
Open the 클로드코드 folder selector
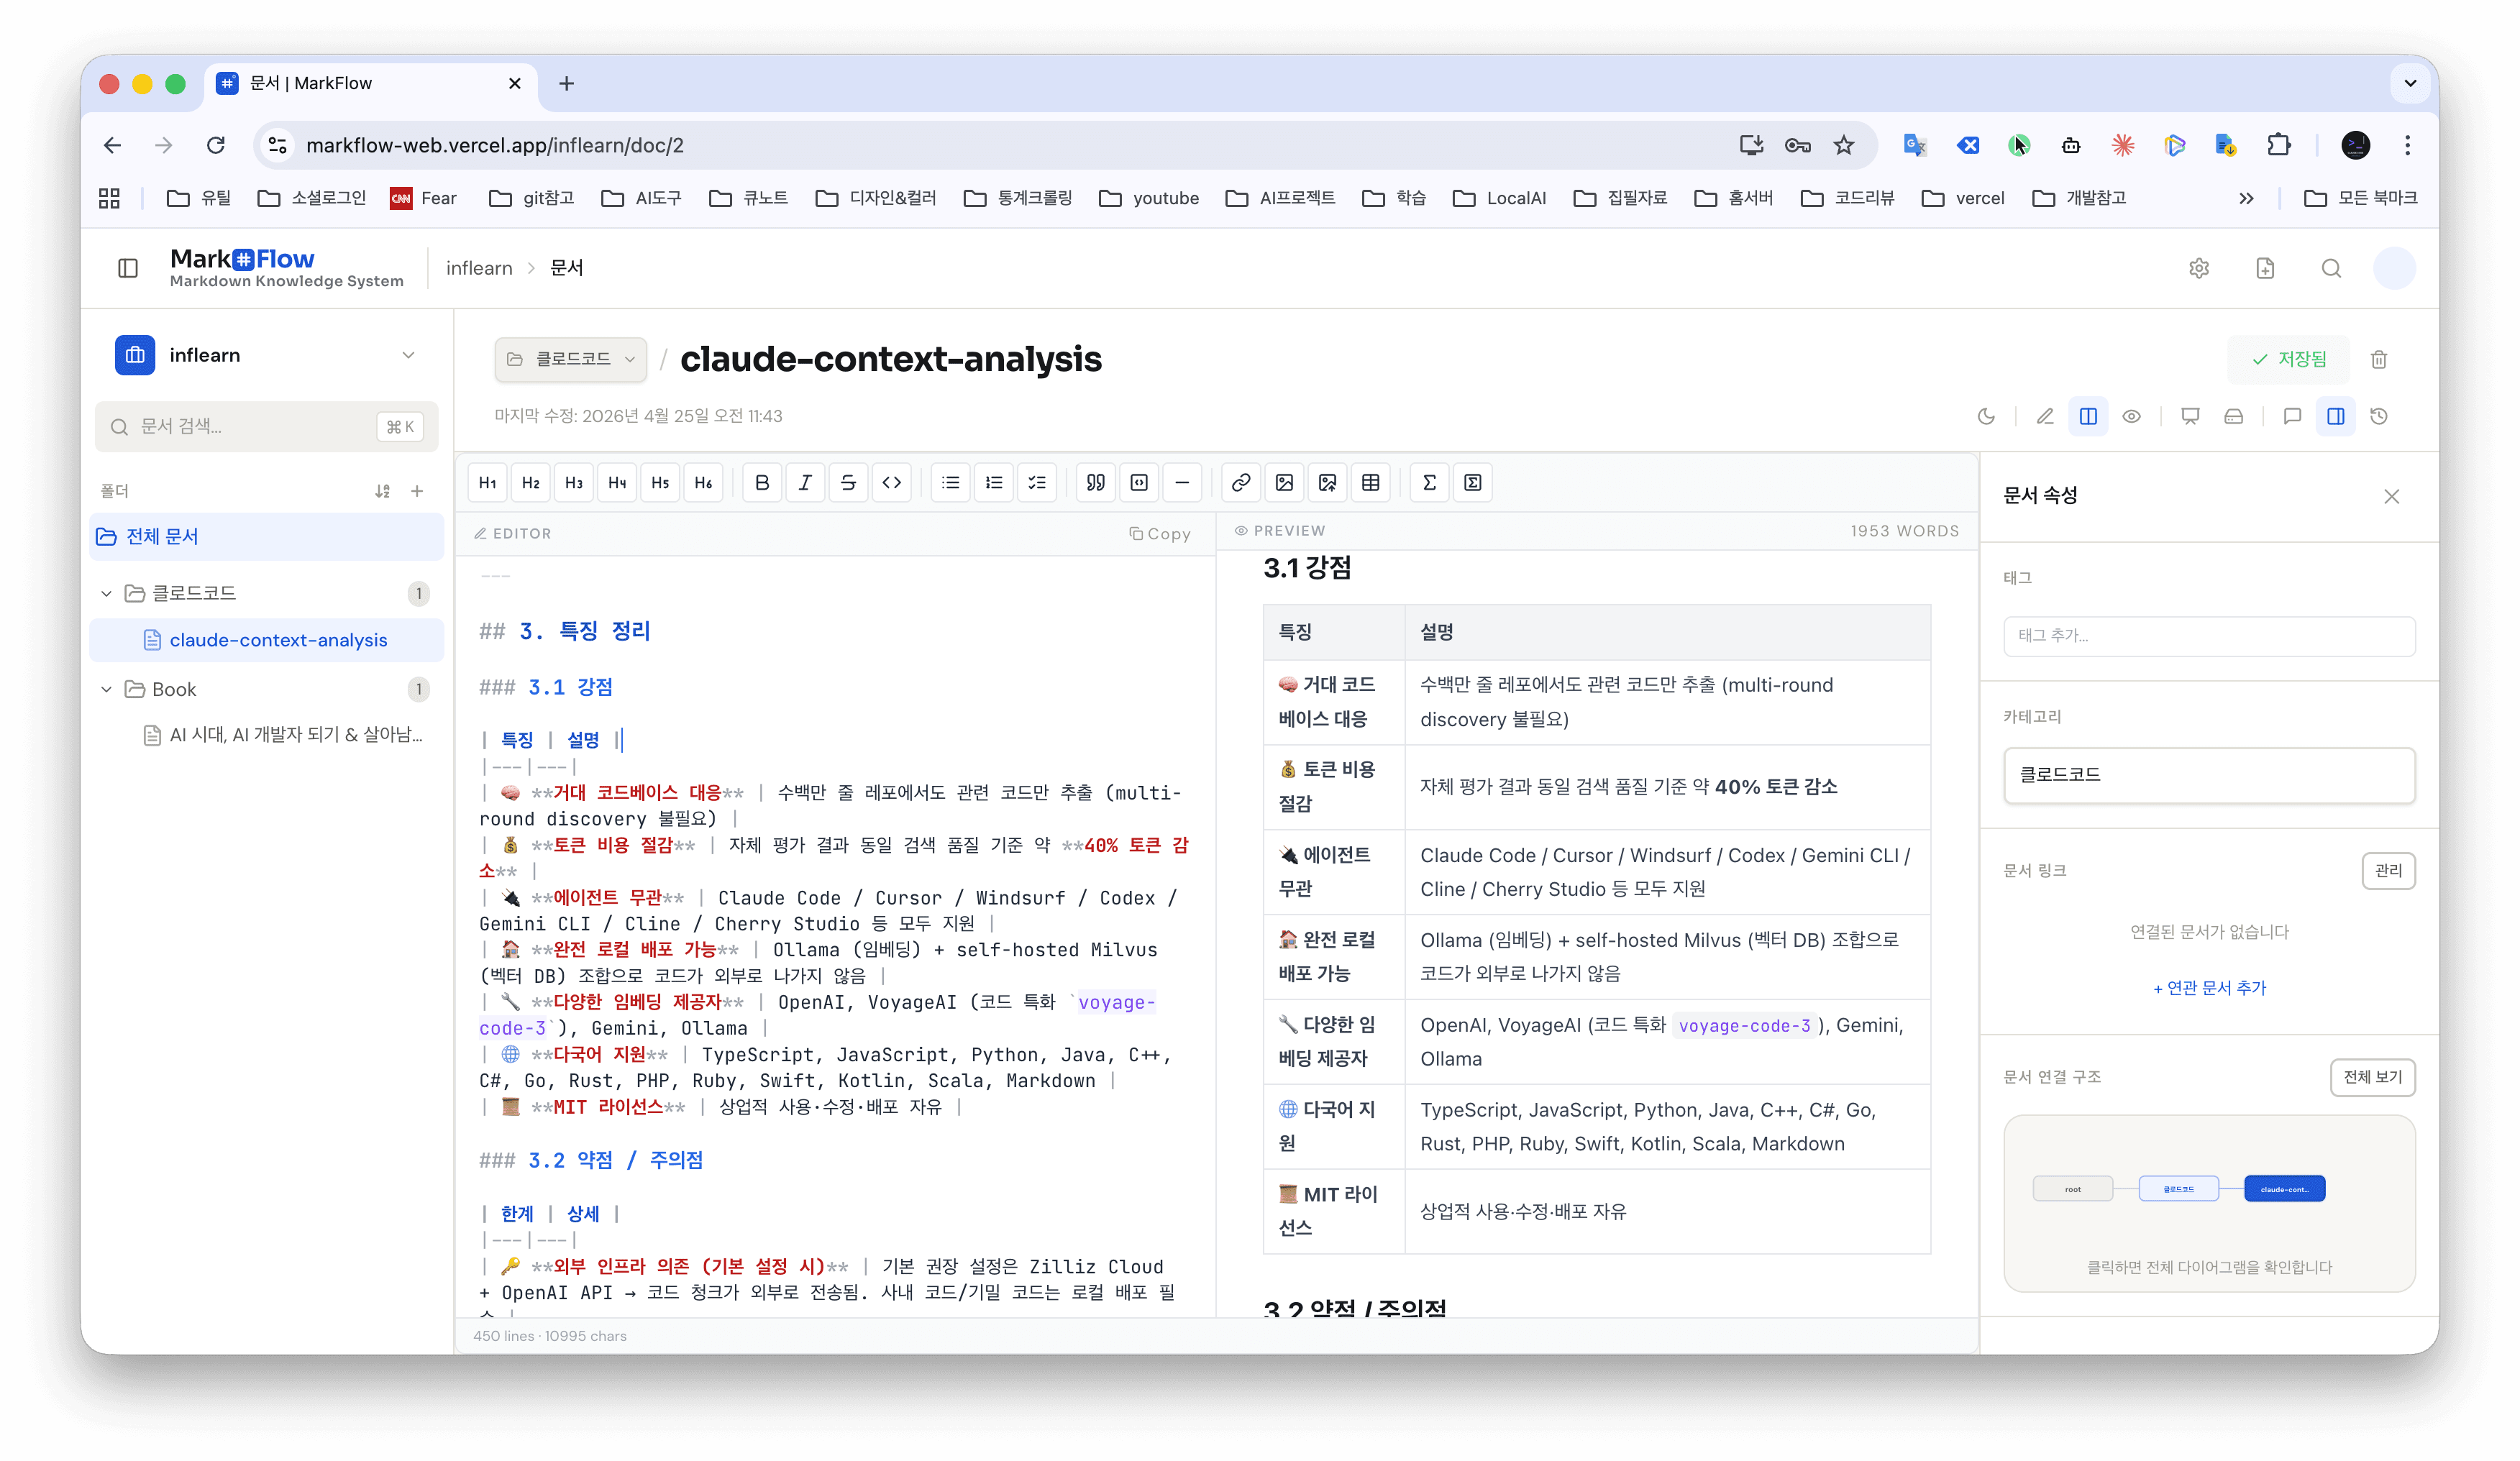[570, 359]
